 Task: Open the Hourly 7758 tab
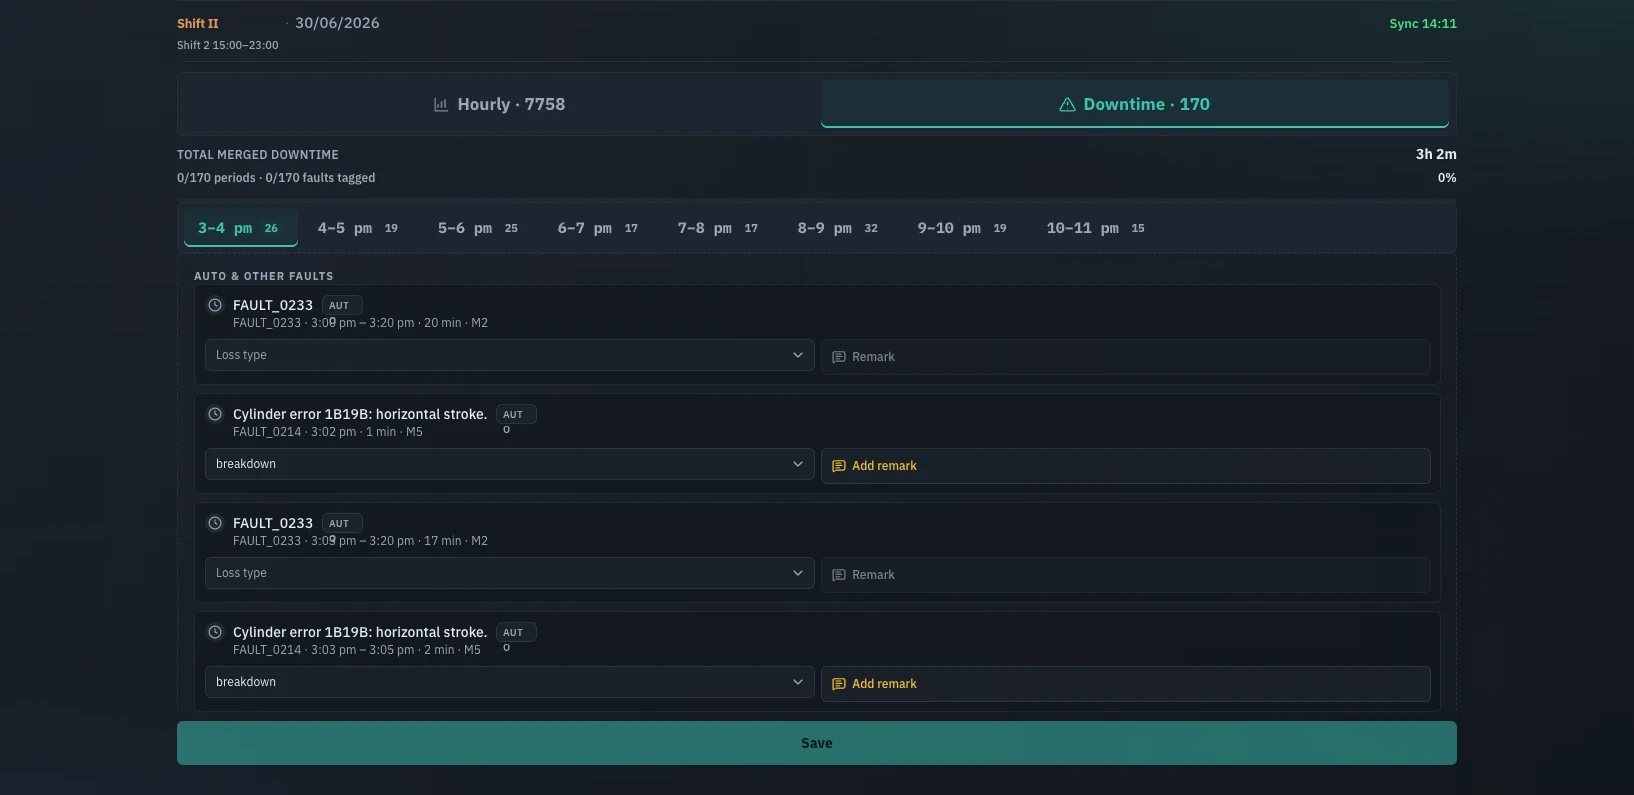[499, 104]
